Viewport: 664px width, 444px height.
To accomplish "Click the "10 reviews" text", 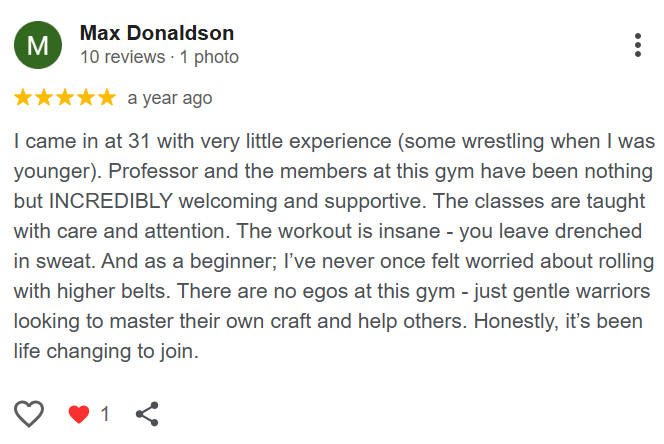I will click(x=121, y=57).
